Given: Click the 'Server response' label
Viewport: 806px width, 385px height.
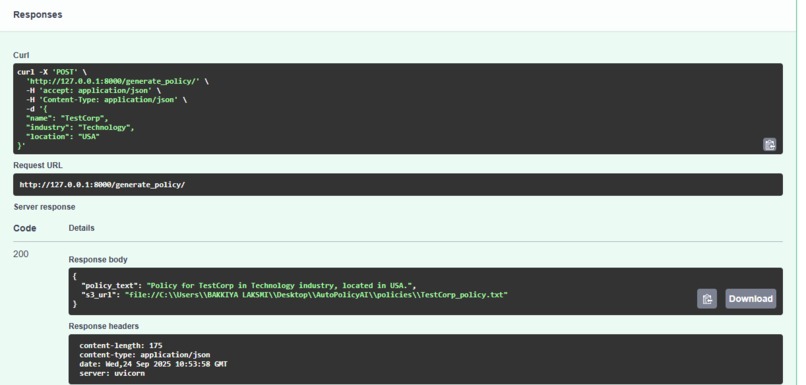Looking at the screenshot, I should point(44,207).
